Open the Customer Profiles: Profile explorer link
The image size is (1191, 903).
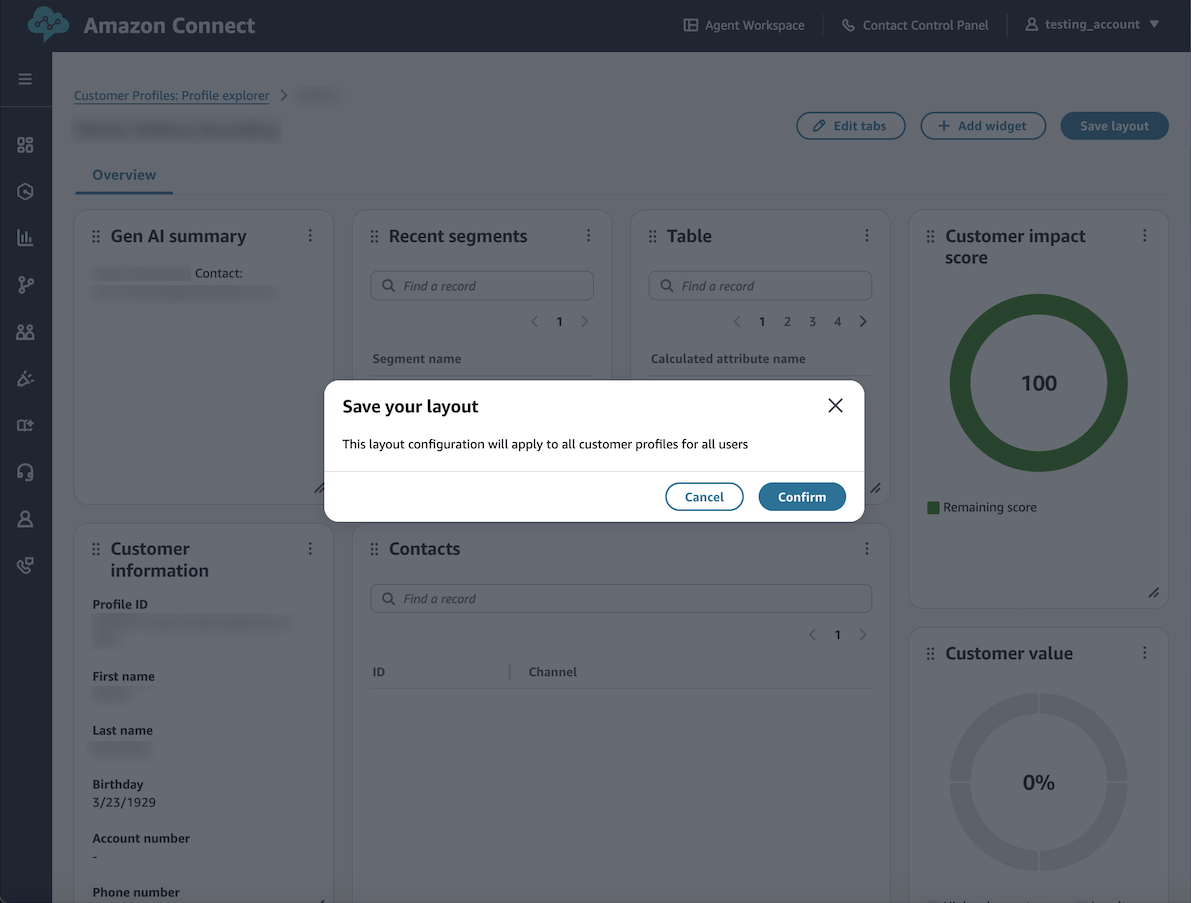(x=171, y=95)
